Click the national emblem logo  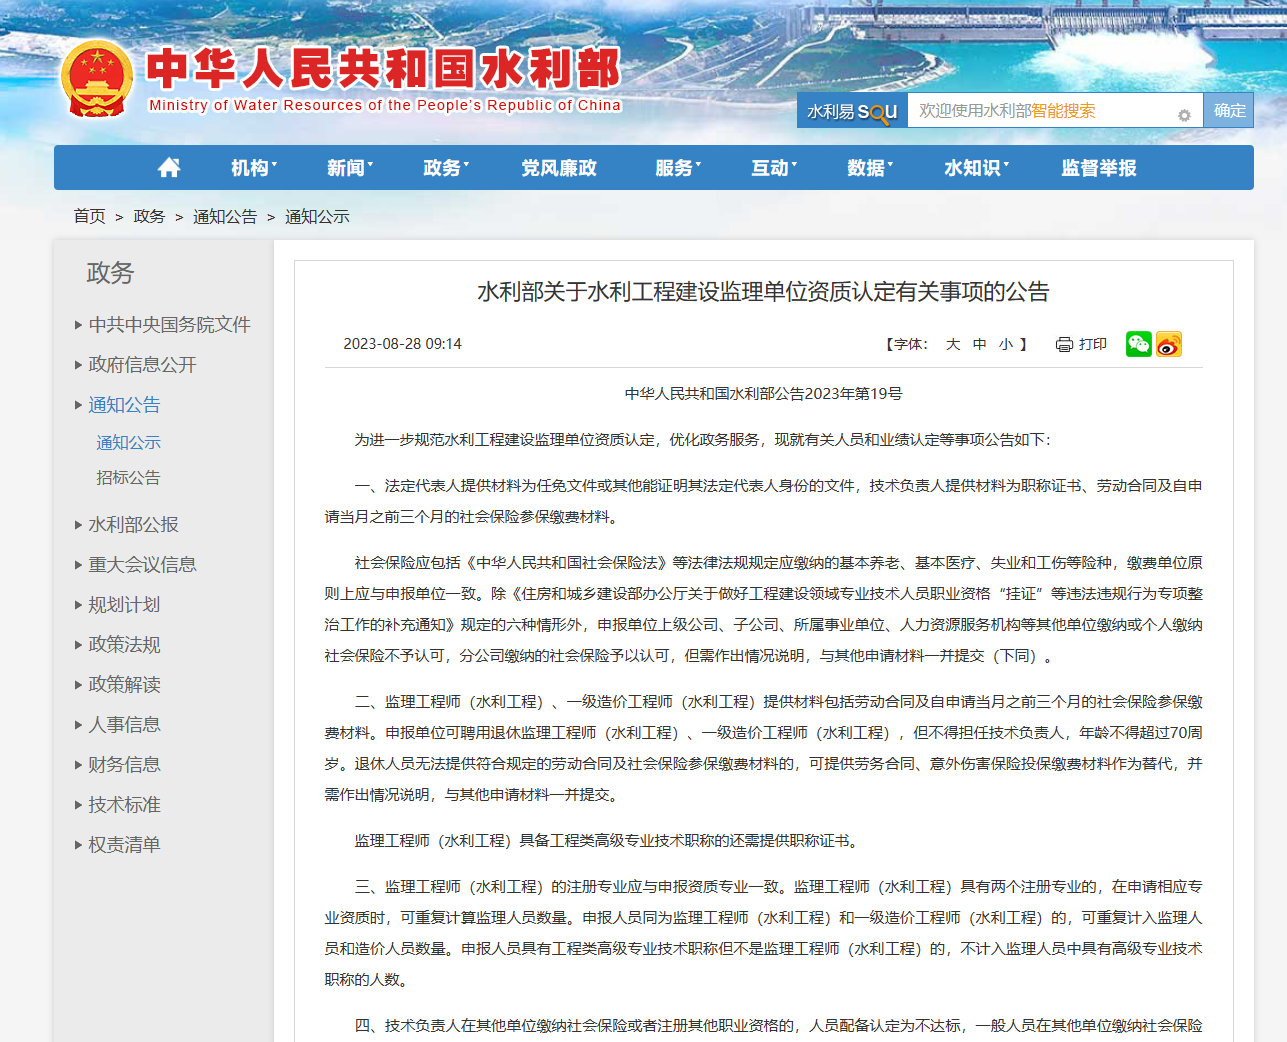[97, 80]
